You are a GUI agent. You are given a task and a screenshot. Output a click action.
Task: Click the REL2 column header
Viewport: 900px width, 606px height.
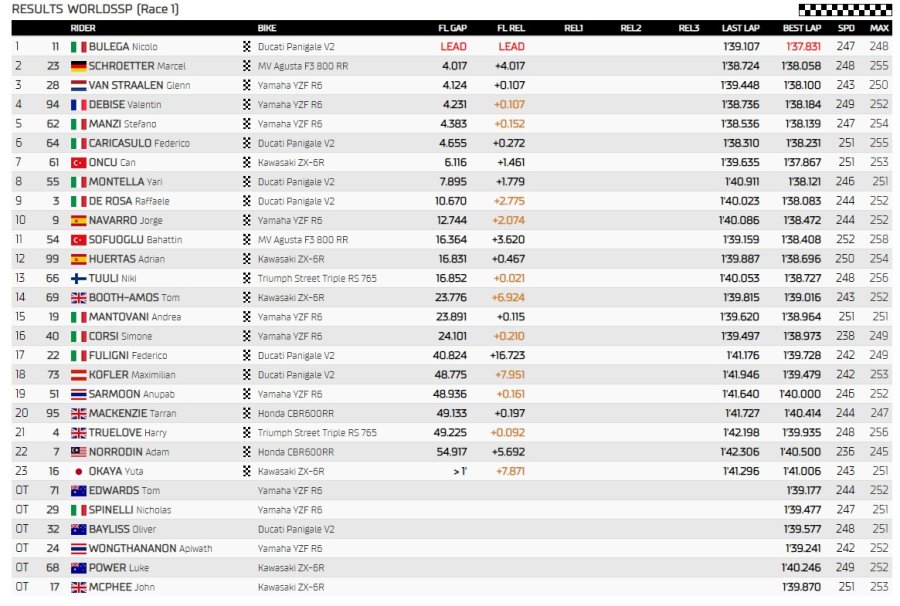(x=631, y=28)
